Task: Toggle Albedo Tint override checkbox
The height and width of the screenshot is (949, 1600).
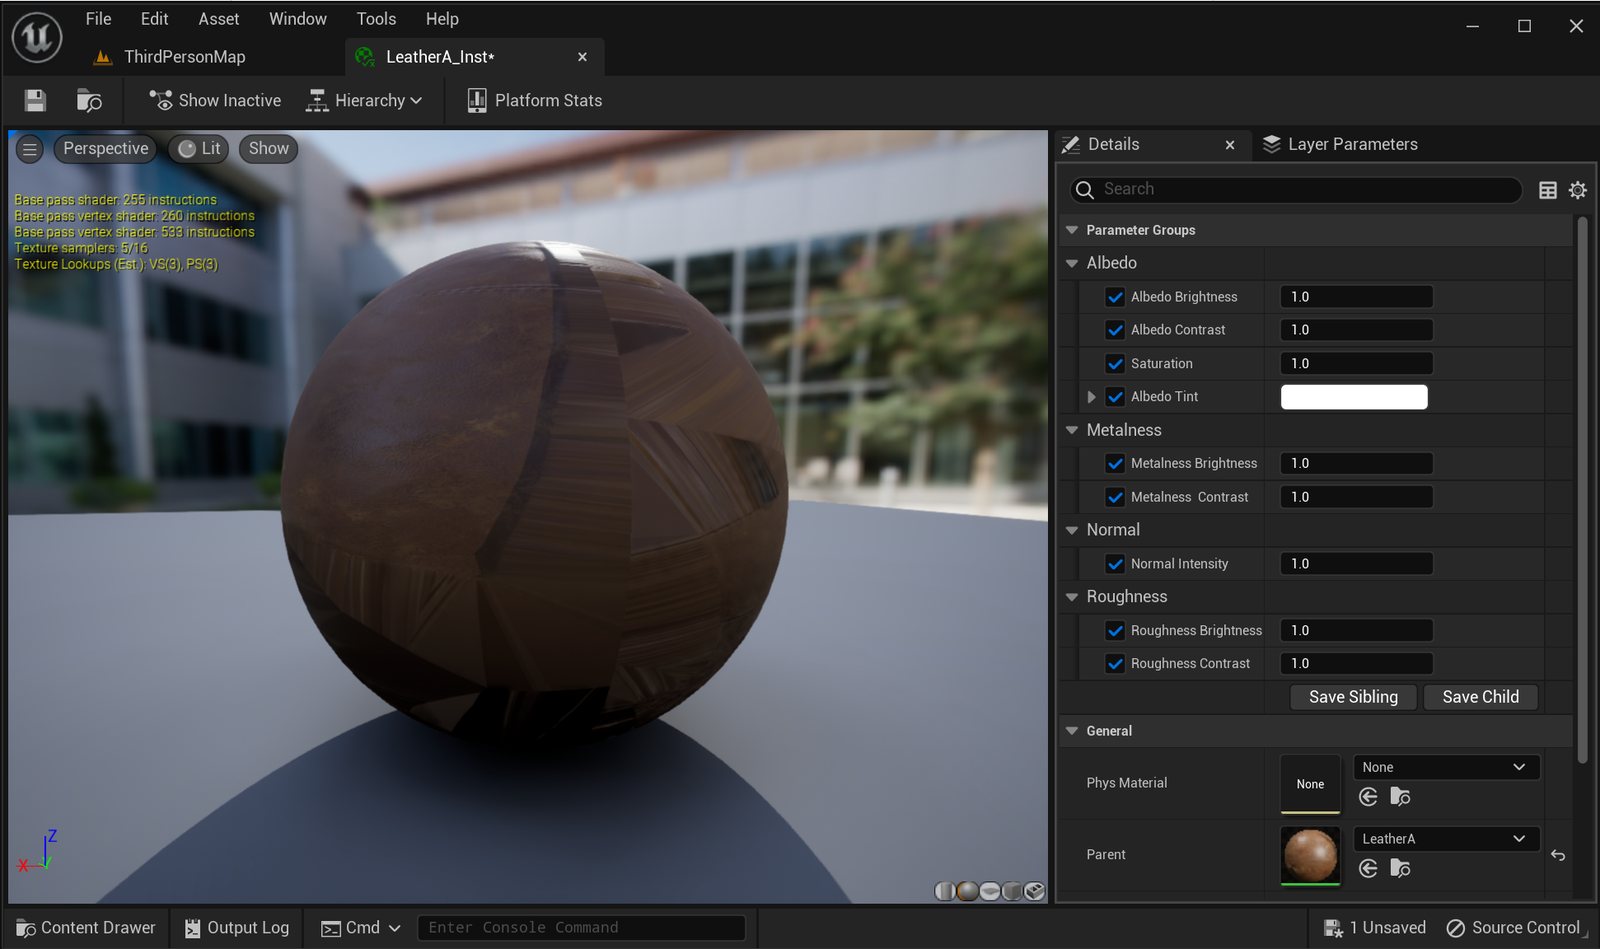Action: [1115, 397]
